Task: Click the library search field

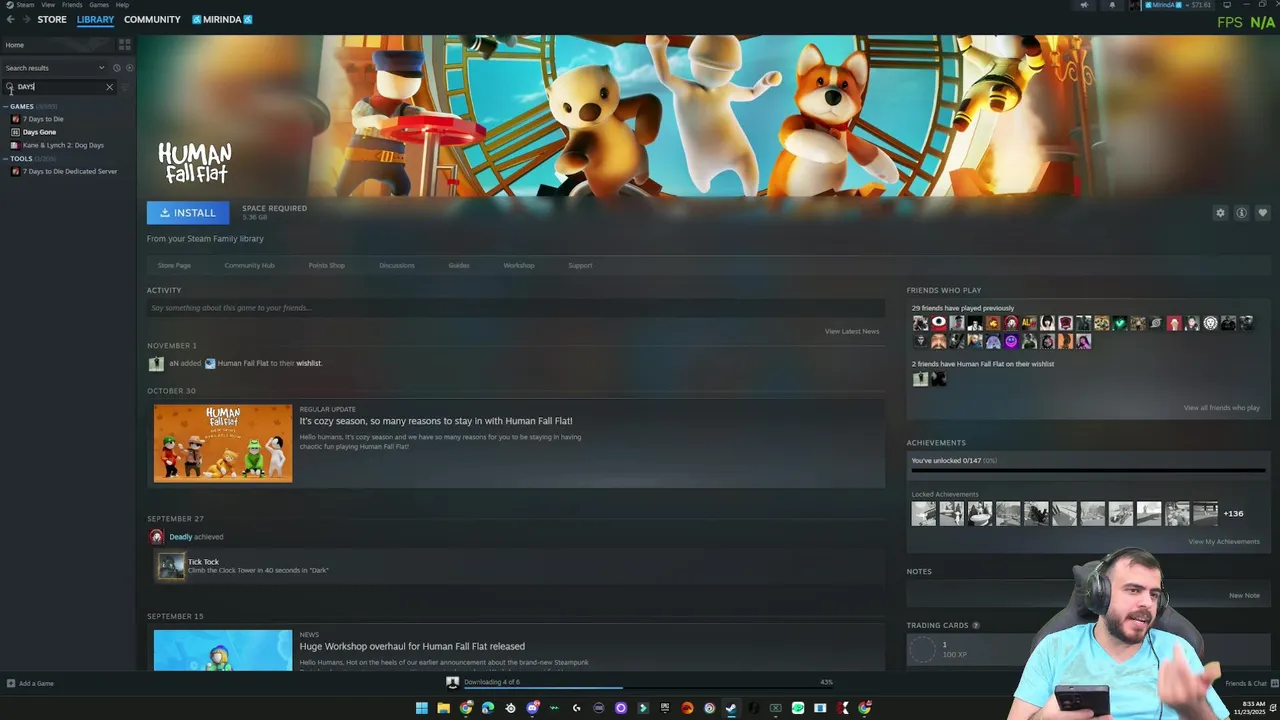Action: click(60, 87)
